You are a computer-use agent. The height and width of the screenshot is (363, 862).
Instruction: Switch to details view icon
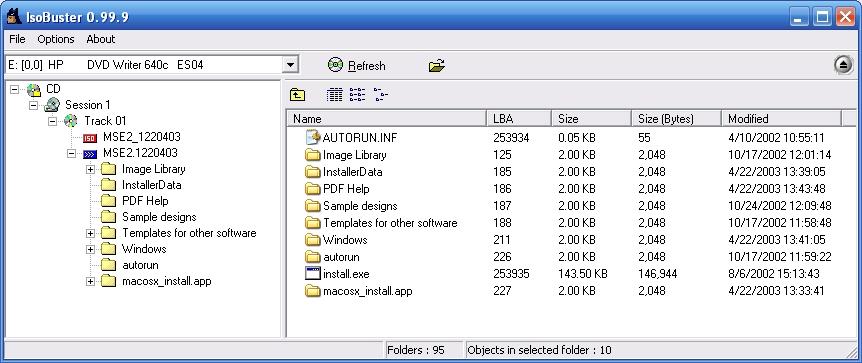click(334, 95)
